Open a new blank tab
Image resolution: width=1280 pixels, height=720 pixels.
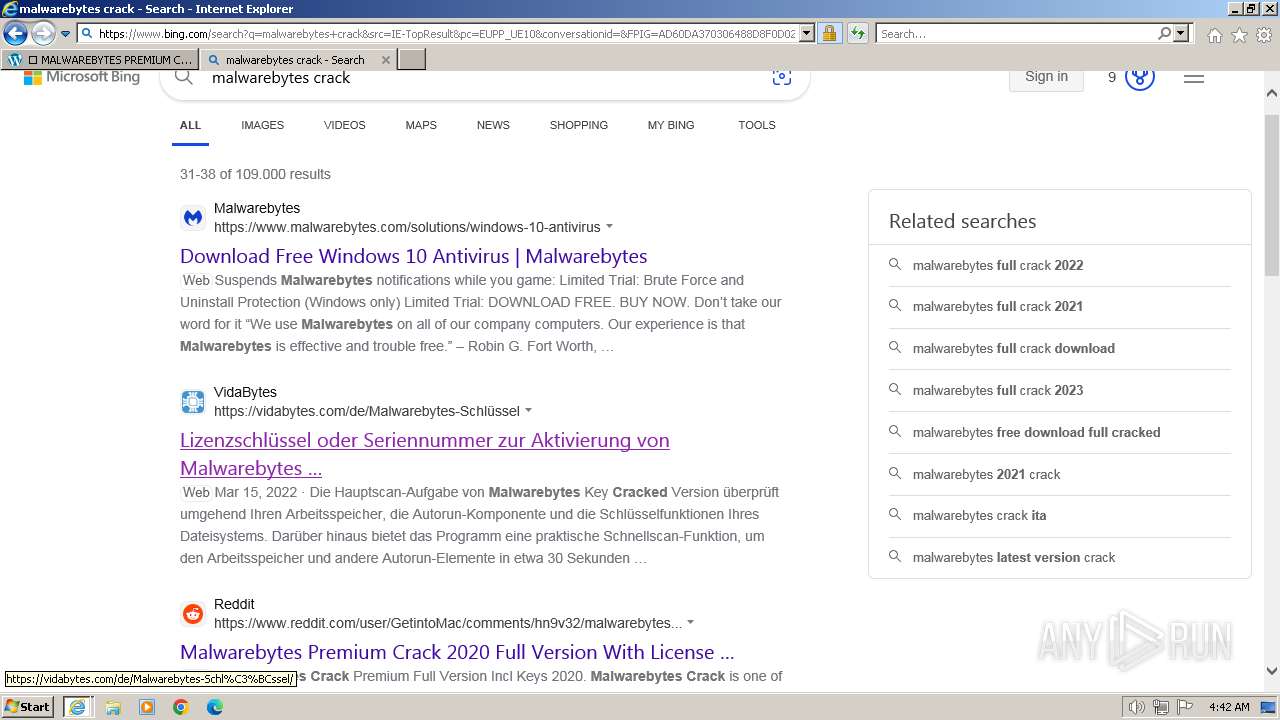pos(412,60)
